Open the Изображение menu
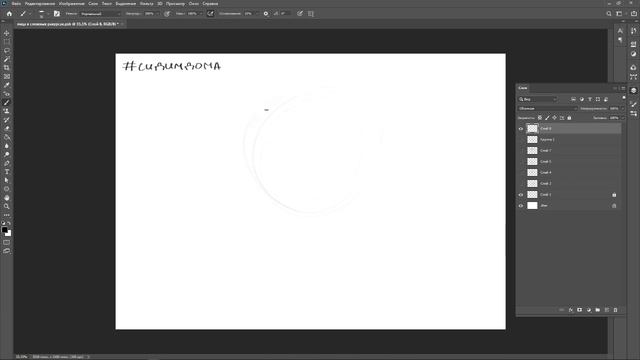 71,4
